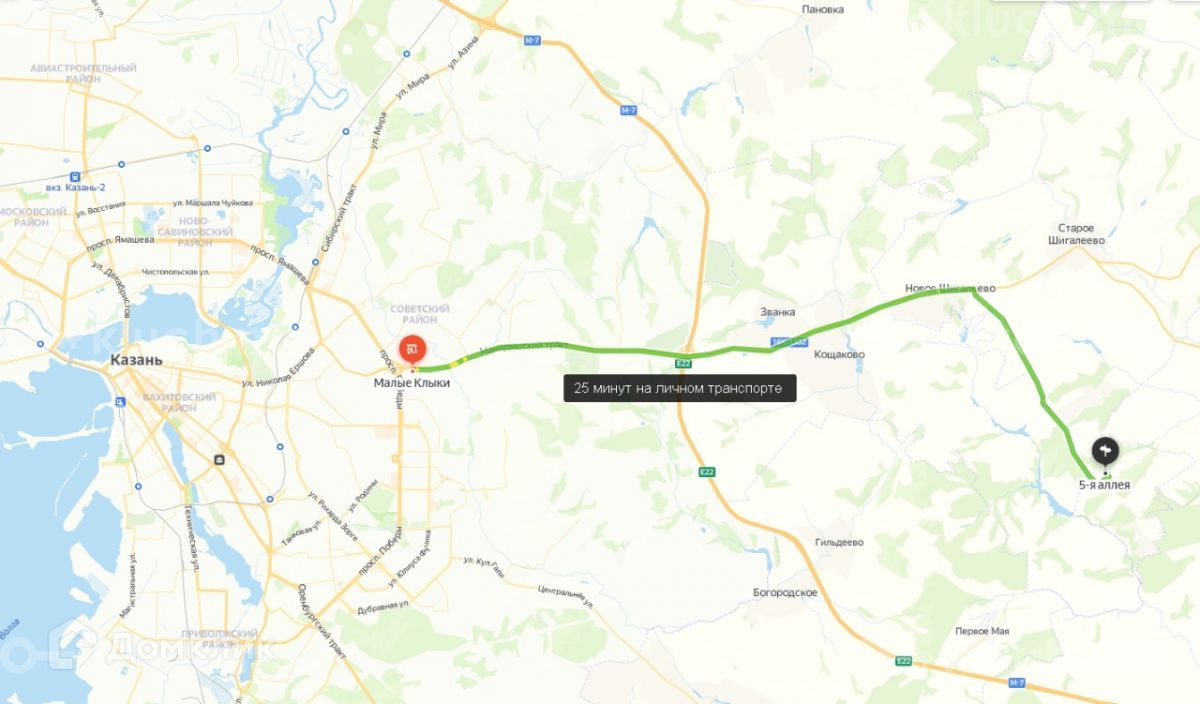Screen dimensions: 1200x704
Task: Click the Богородское village label
Action: click(x=786, y=592)
